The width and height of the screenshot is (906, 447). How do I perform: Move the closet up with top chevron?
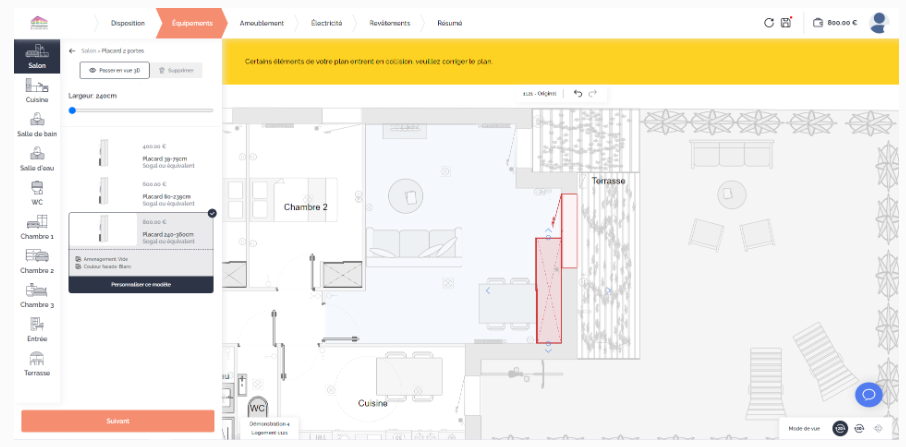pyautogui.click(x=548, y=230)
